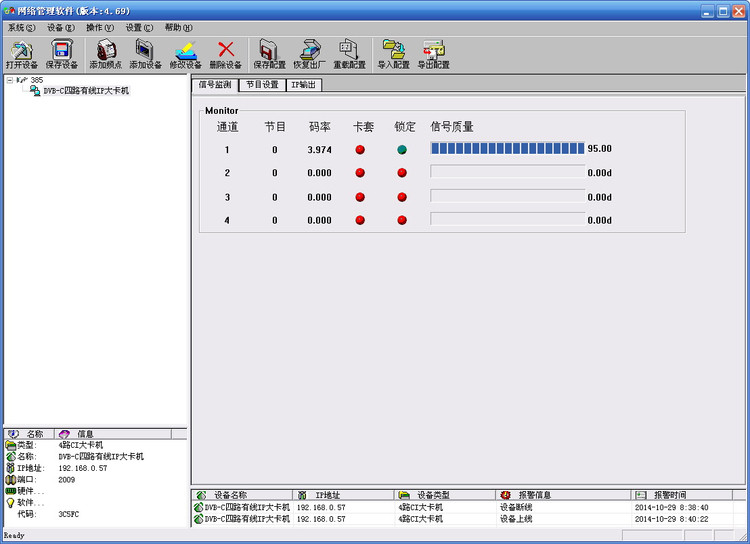750x544 pixels.
Task: Click the 导入配置 folder icon
Action: [394, 50]
